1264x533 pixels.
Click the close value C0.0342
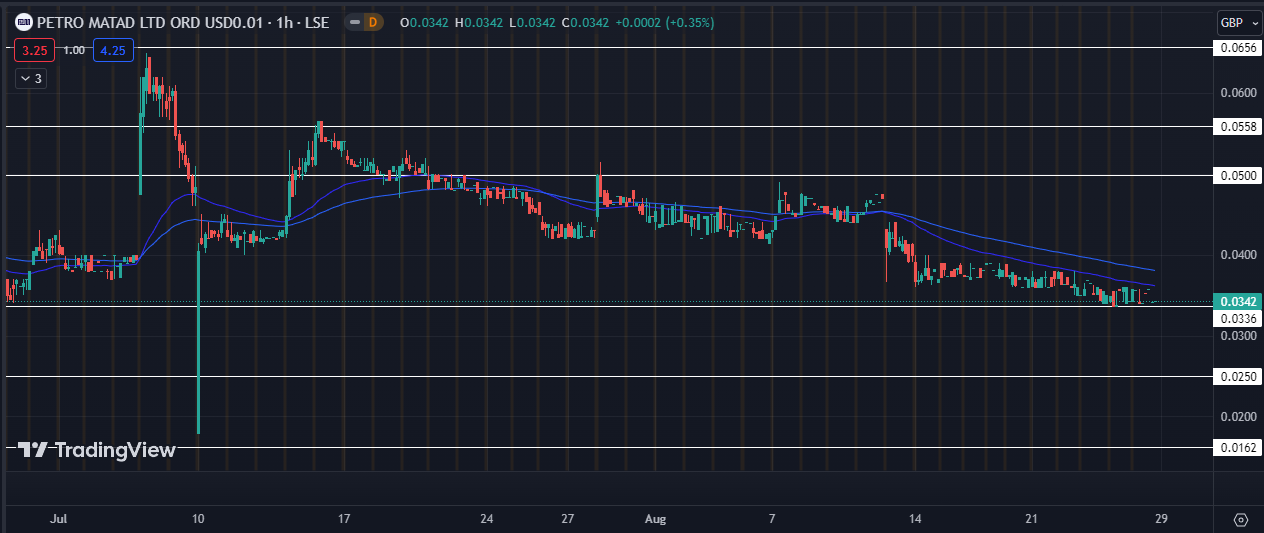click(x=585, y=22)
